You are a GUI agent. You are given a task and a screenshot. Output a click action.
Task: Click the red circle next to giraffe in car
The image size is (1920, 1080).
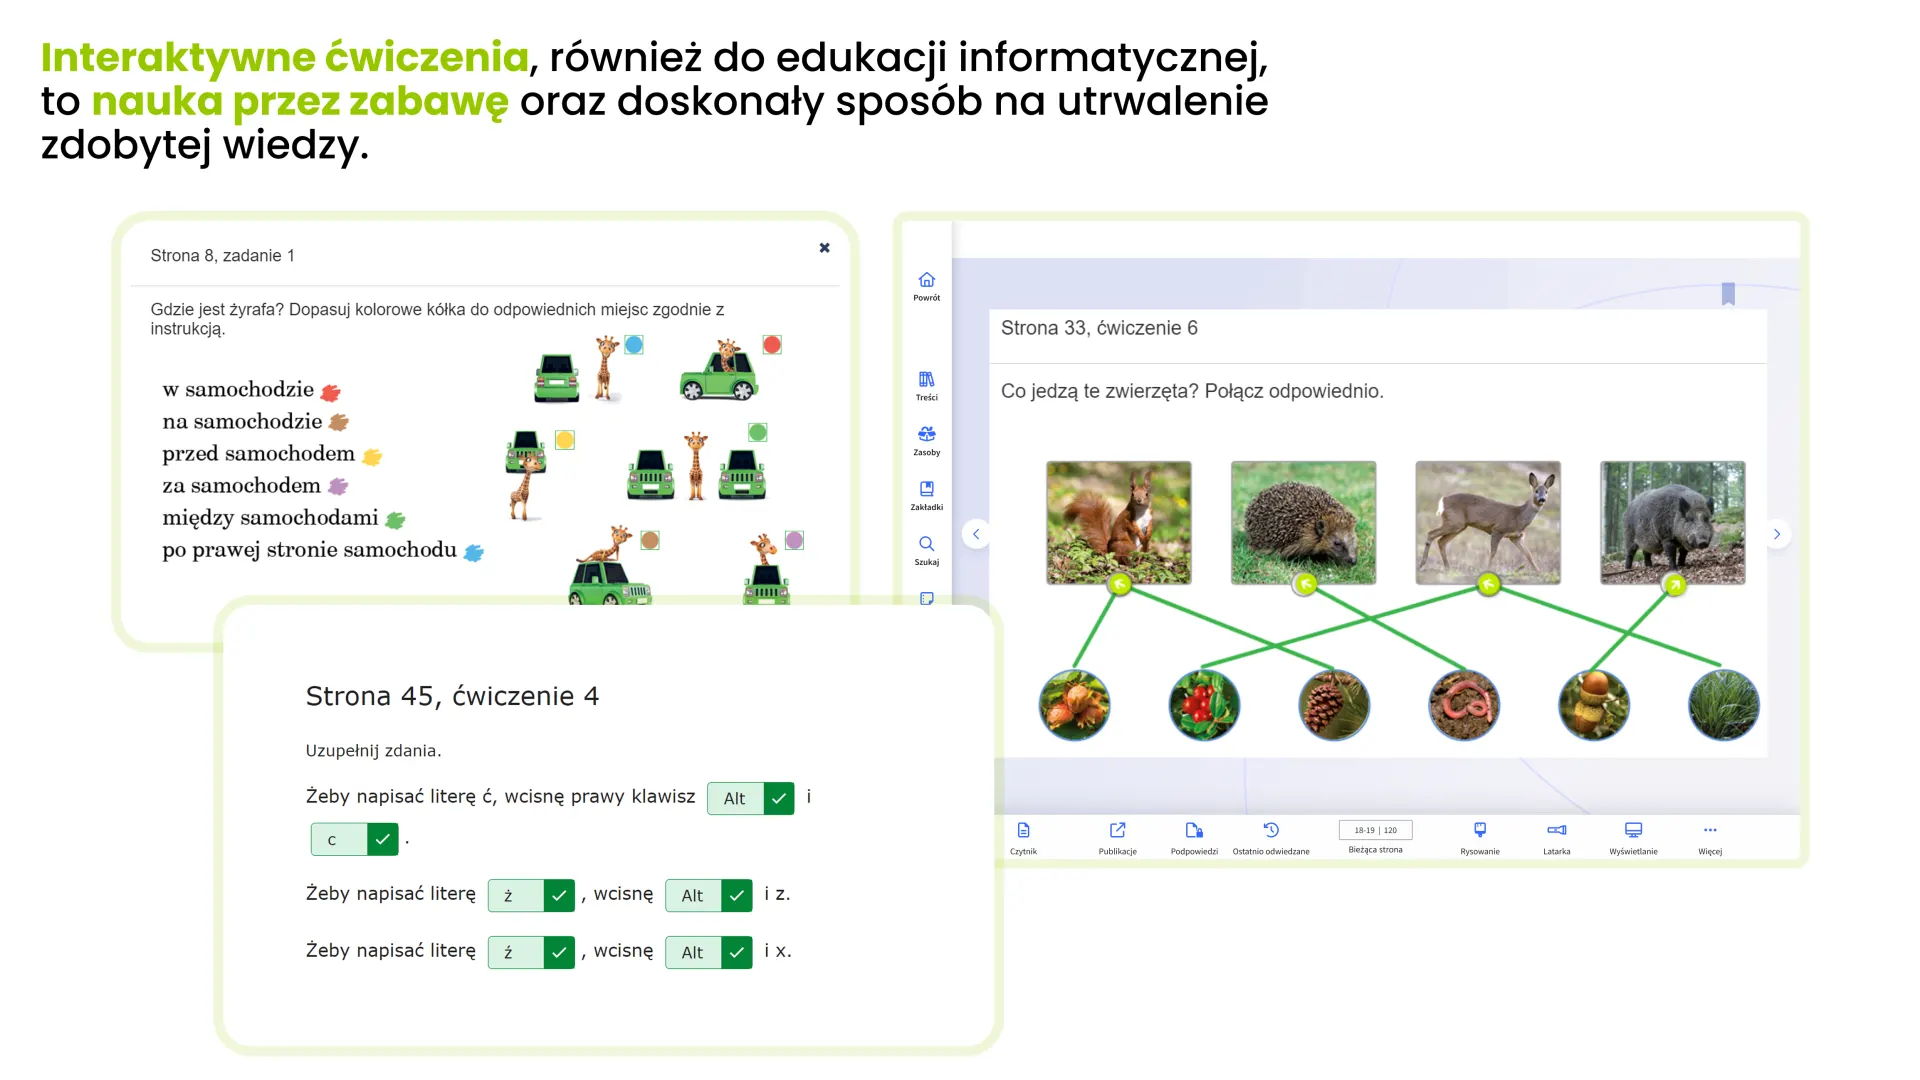tap(771, 345)
